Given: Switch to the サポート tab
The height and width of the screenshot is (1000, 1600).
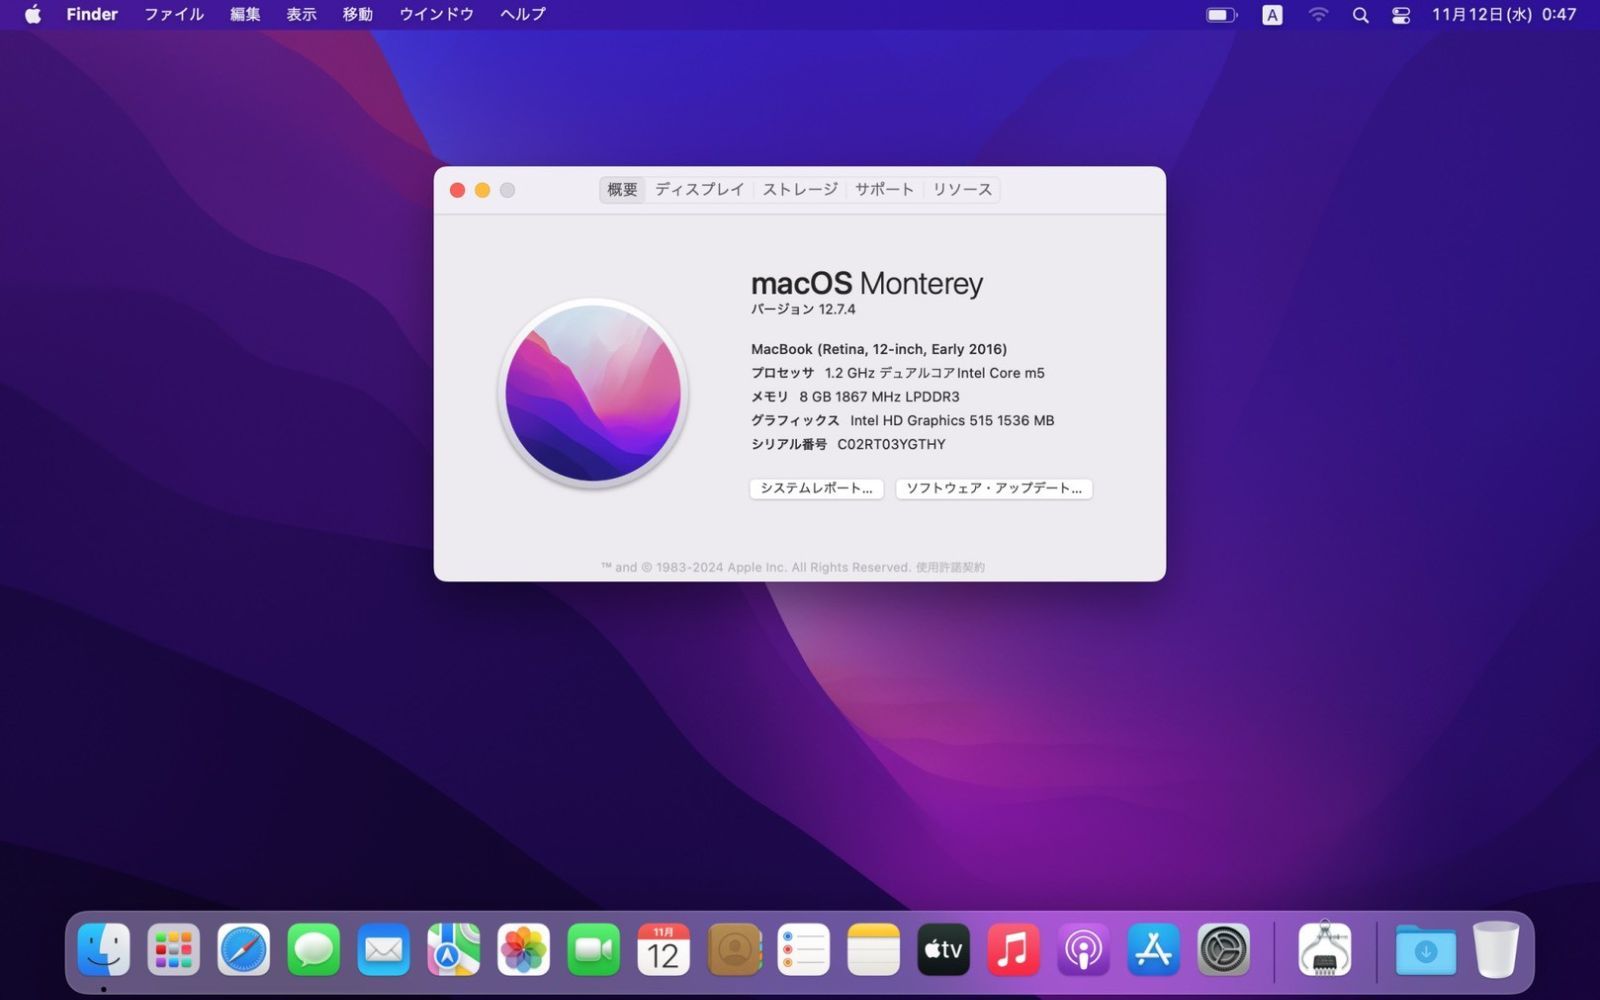Looking at the screenshot, I should point(884,189).
